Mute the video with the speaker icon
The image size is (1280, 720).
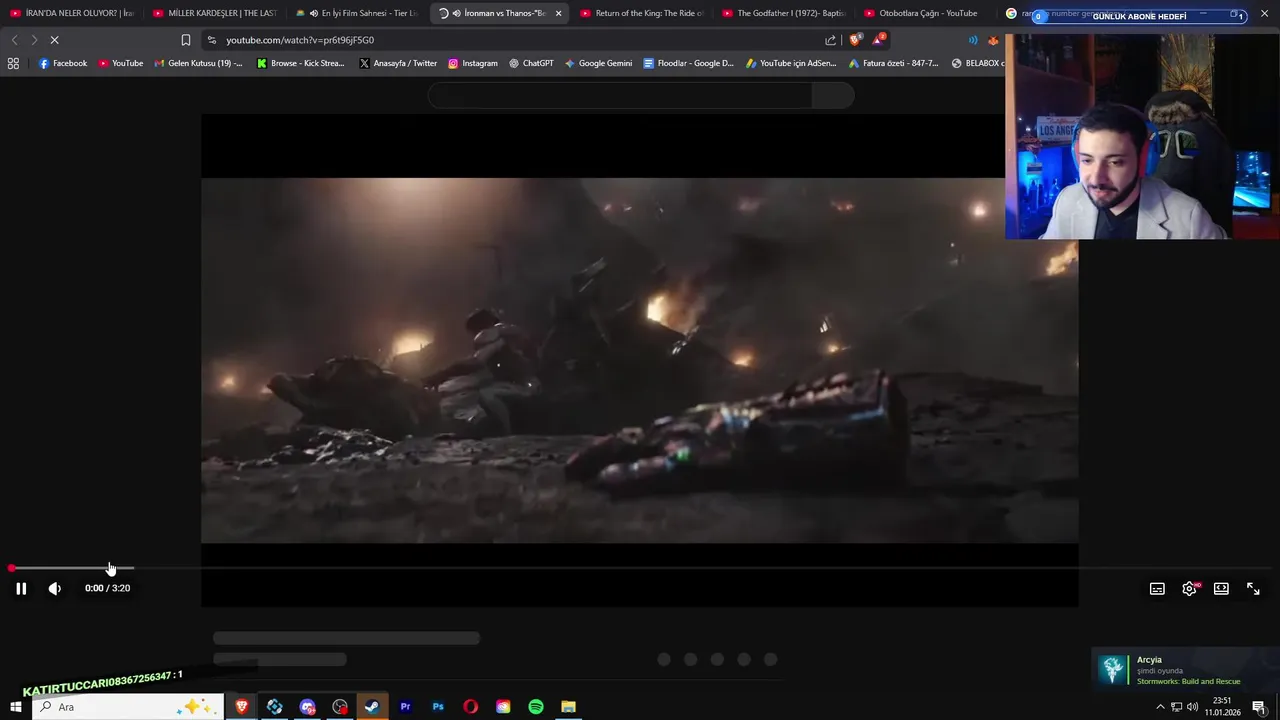pos(55,588)
